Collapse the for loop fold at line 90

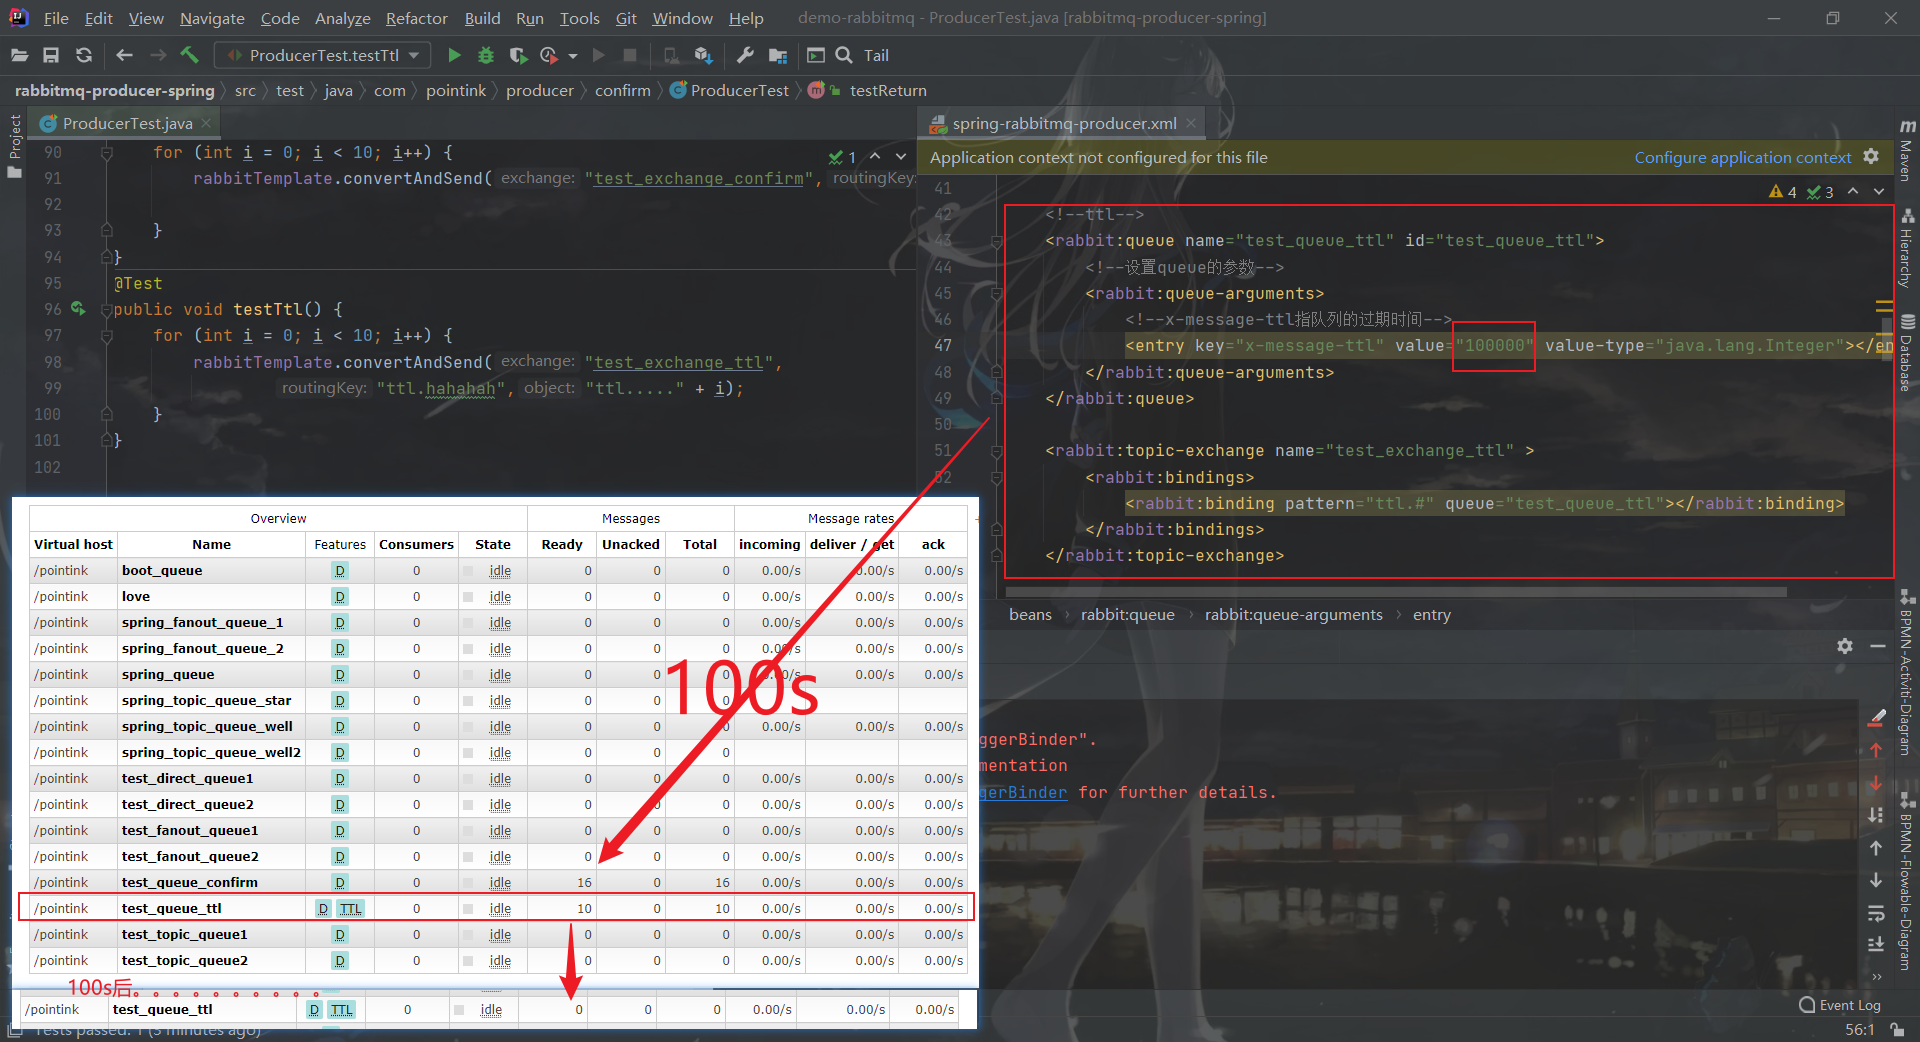106,152
